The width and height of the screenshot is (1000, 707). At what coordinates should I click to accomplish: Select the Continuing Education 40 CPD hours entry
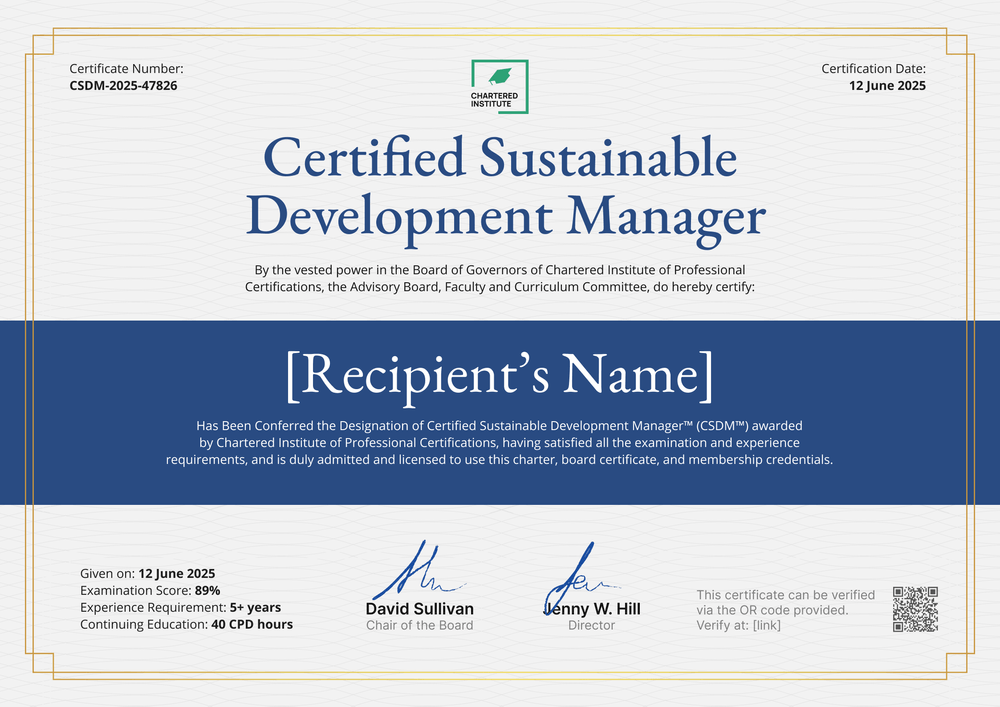[x=186, y=624]
